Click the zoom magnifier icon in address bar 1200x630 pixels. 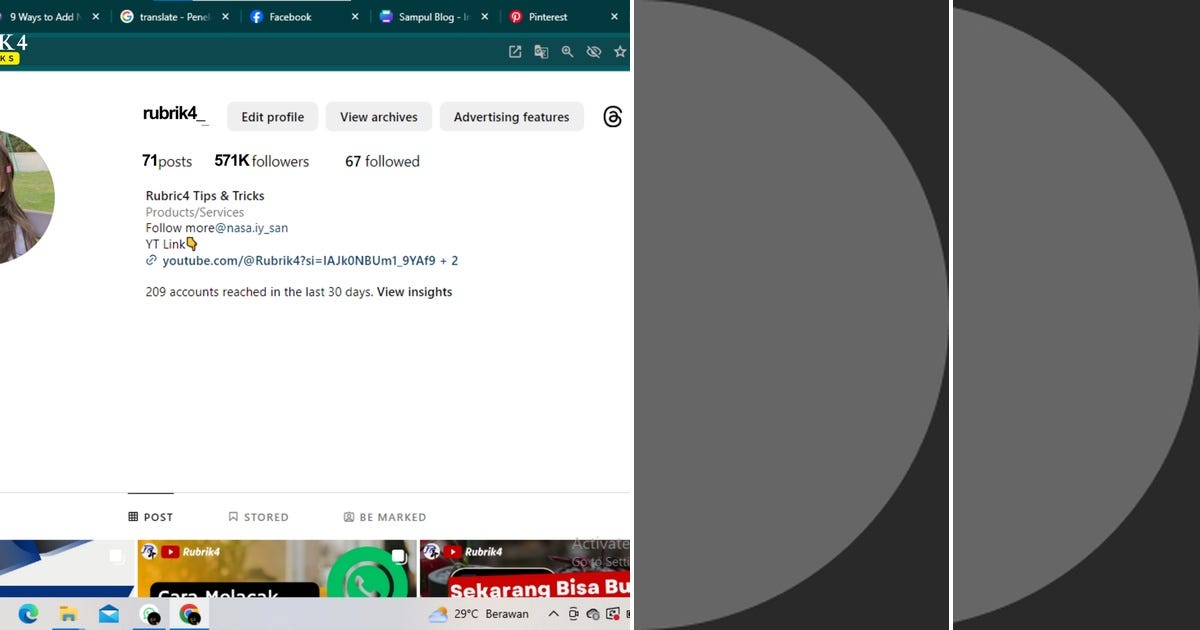click(567, 52)
